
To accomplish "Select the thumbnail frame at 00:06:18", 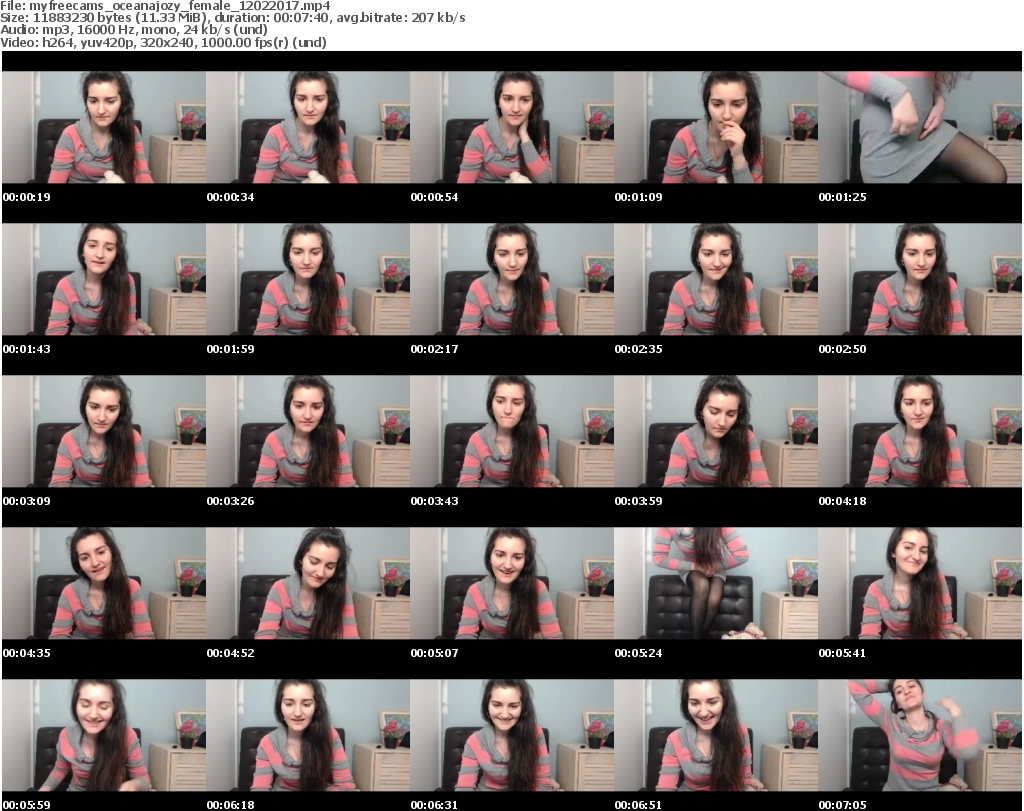I will click(308, 735).
